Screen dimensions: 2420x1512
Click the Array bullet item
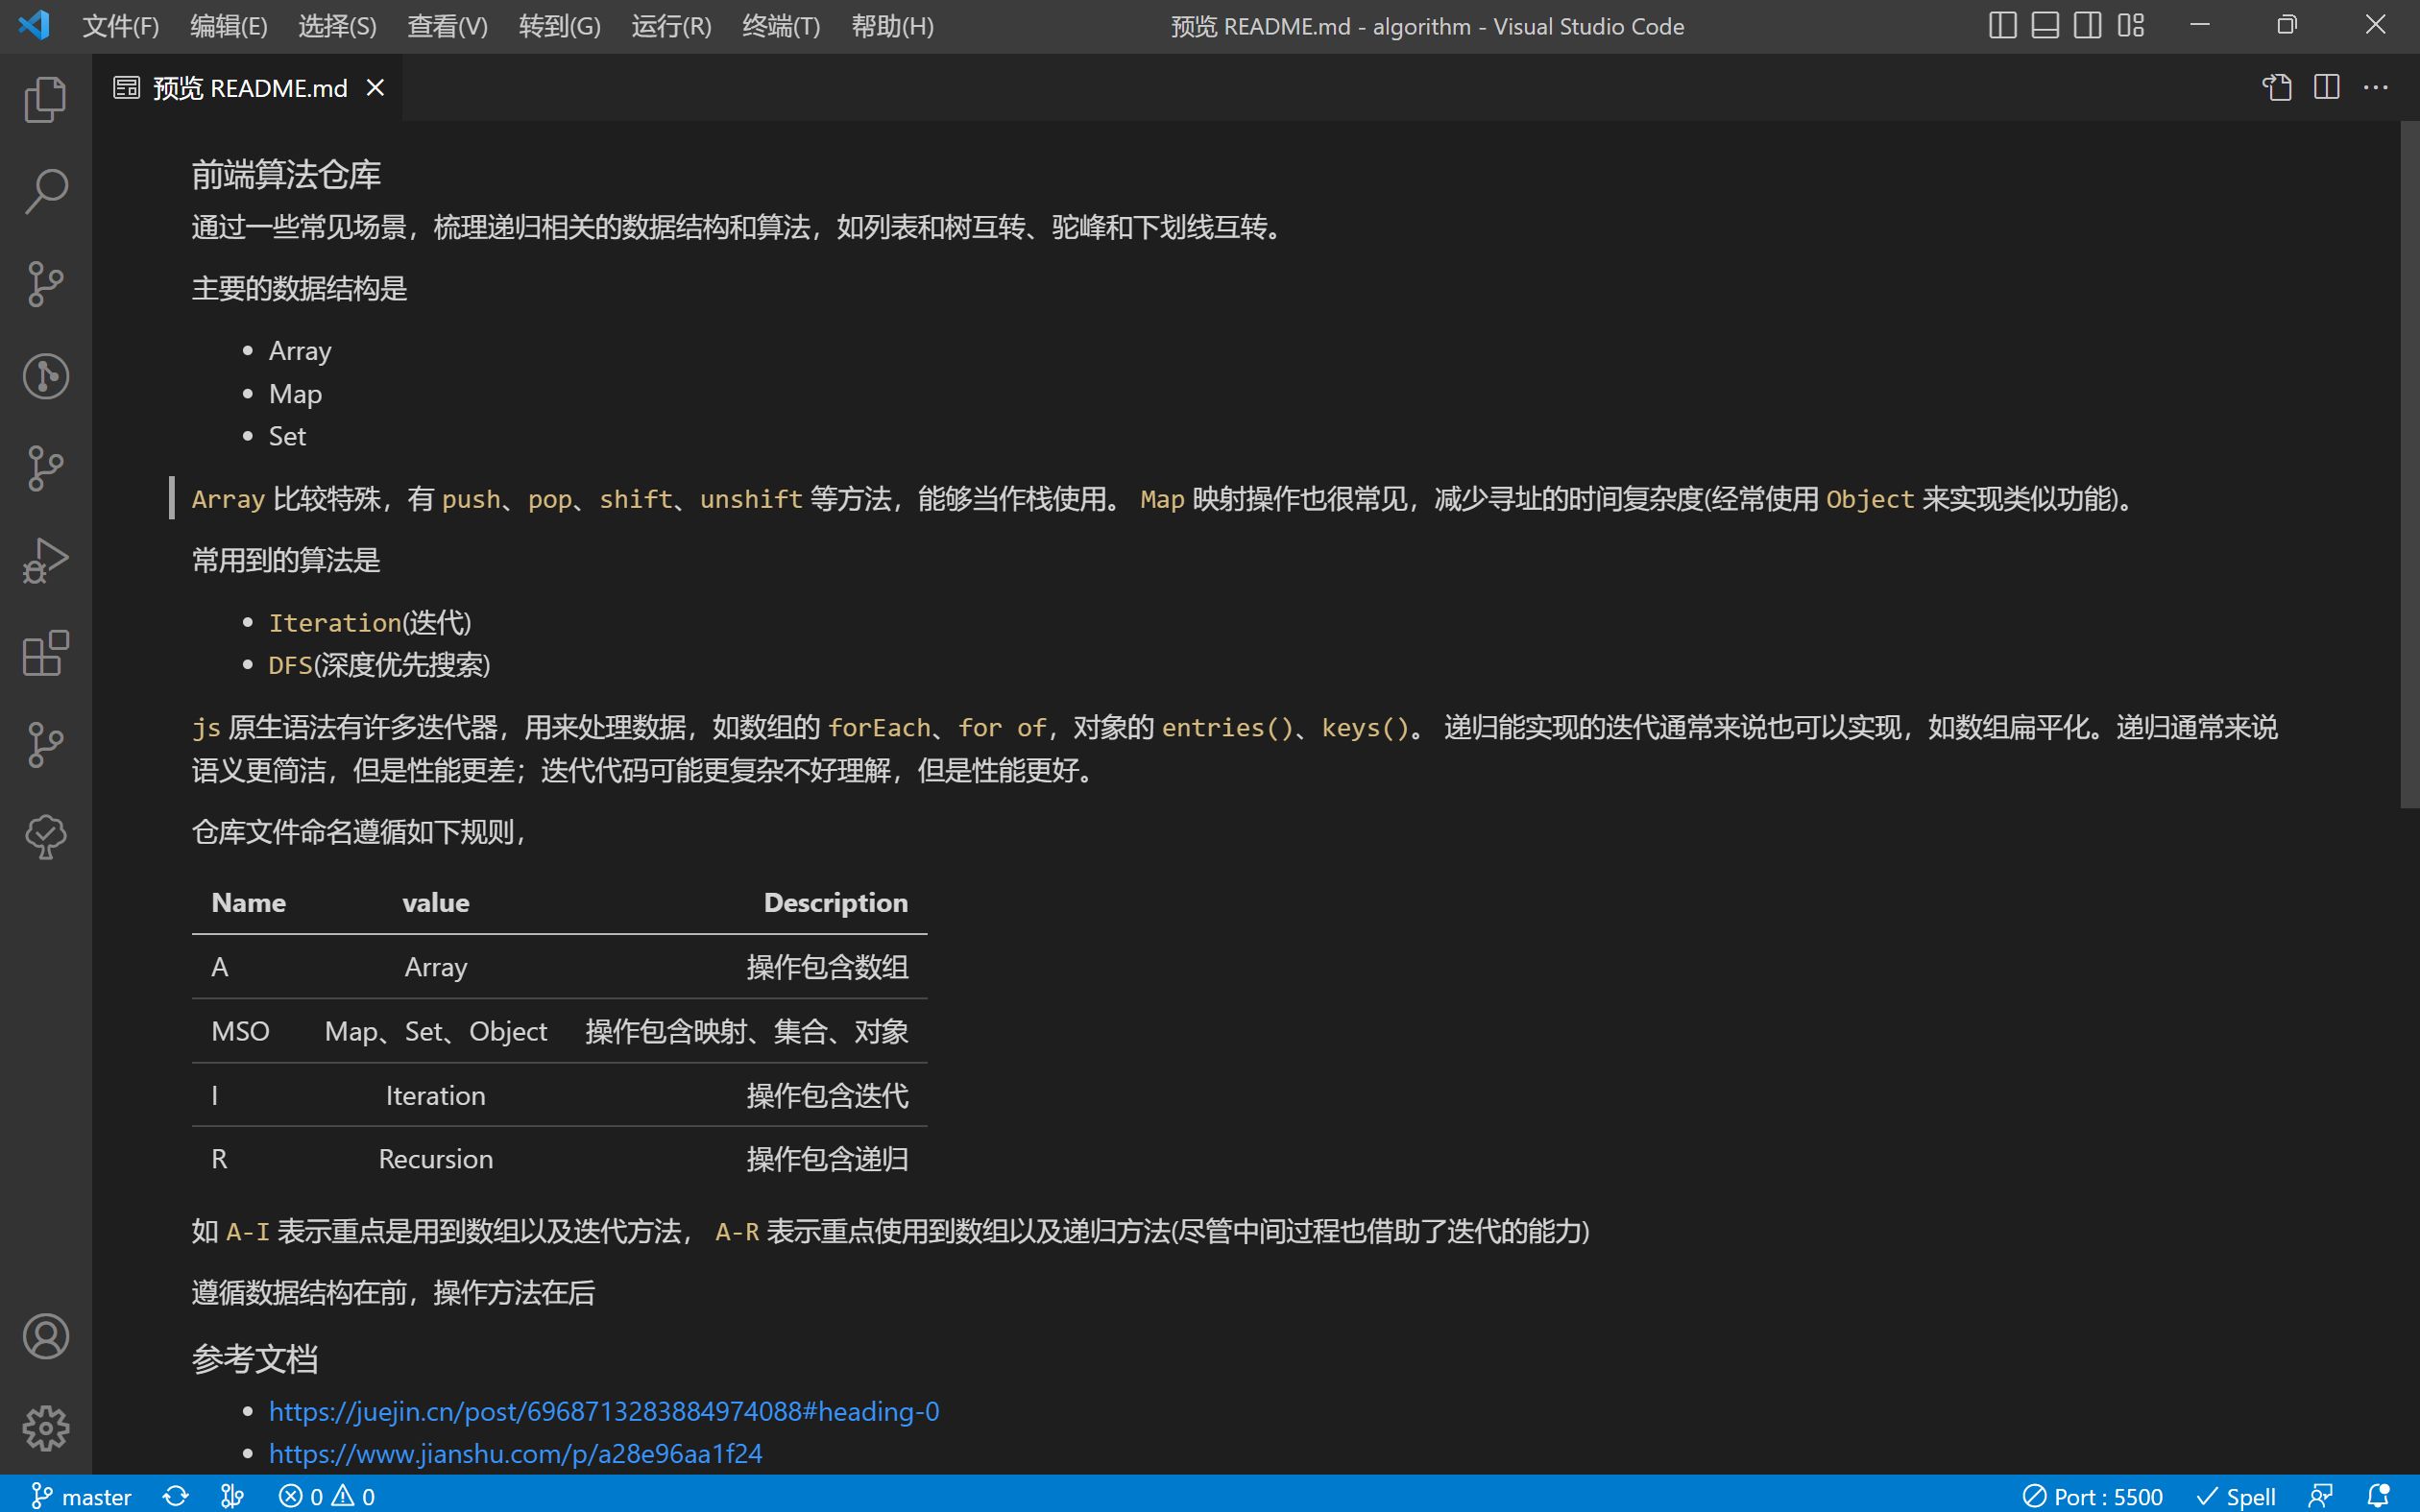[300, 351]
